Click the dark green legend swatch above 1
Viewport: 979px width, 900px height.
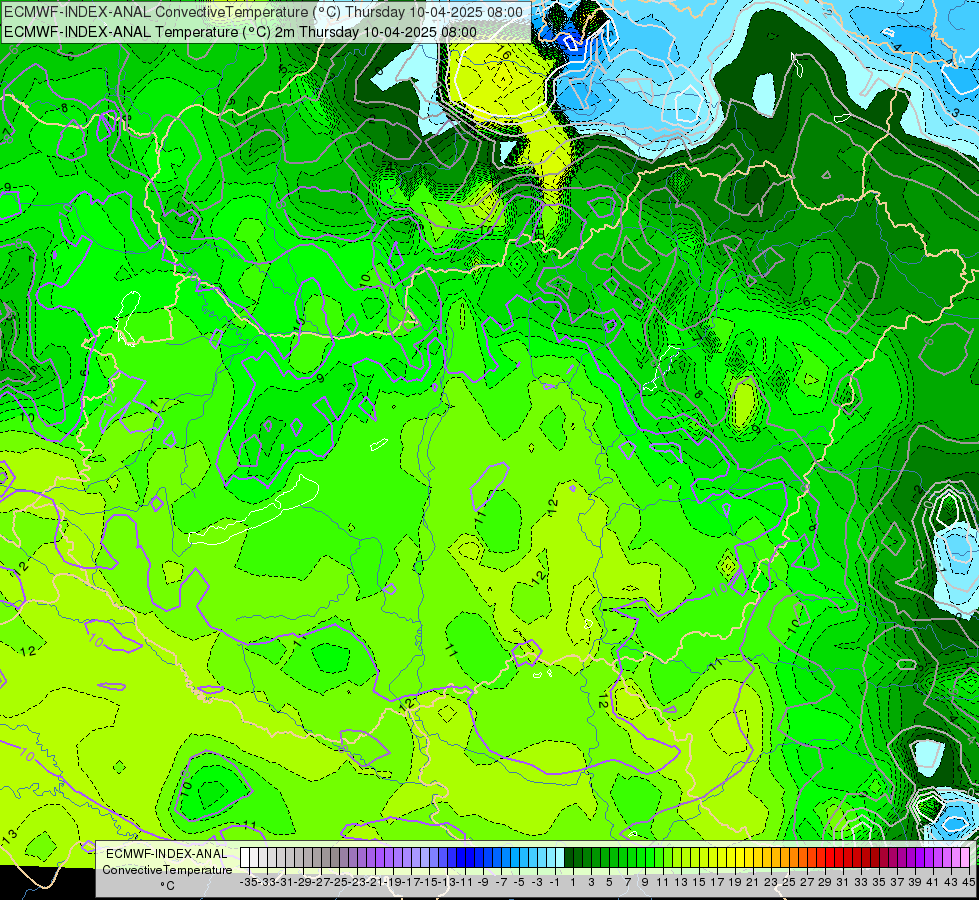pos(569,858)
